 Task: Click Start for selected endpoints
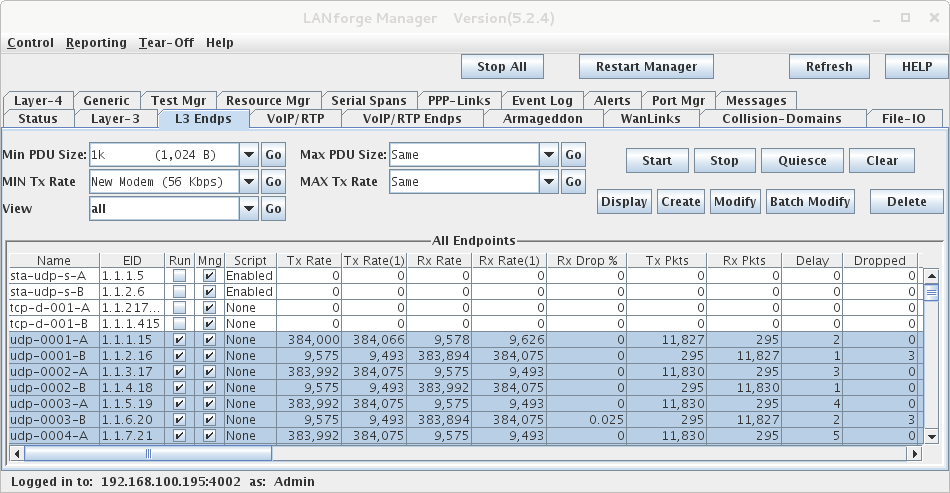tap(657, 160)
